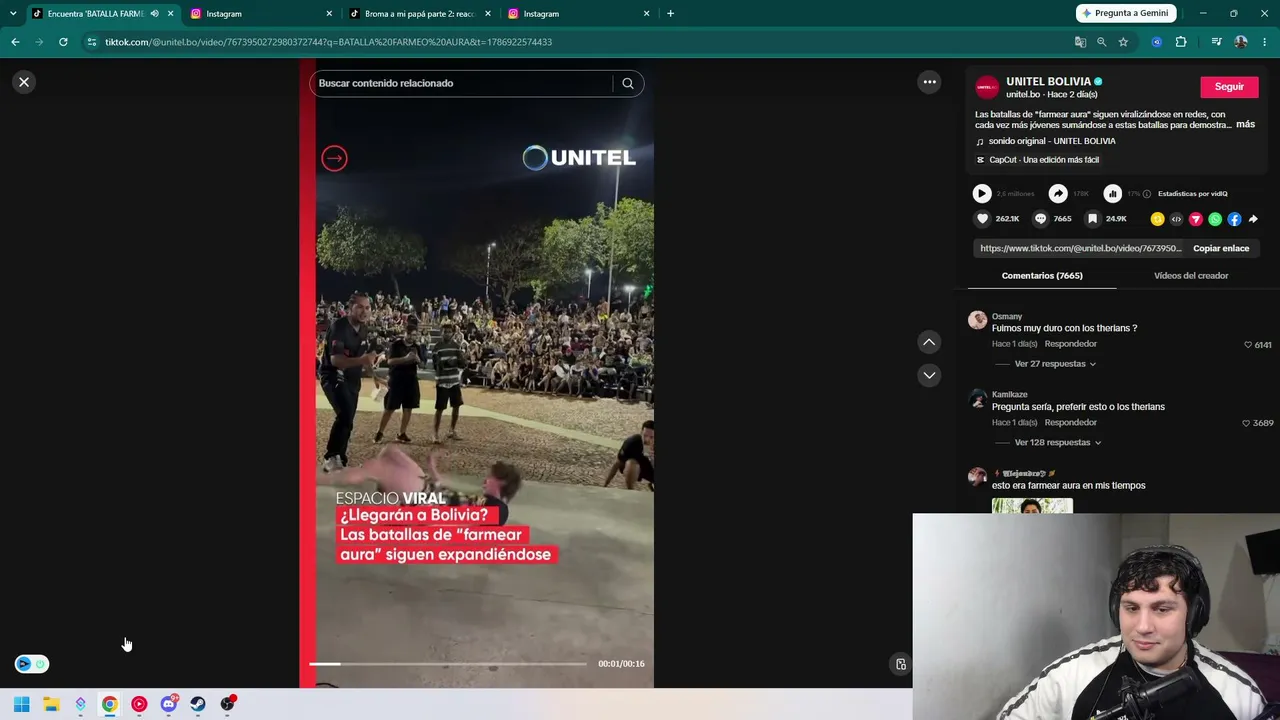Toggle the floating extension switch at bottom-left
1280x720 pixels.
[32, 664]
